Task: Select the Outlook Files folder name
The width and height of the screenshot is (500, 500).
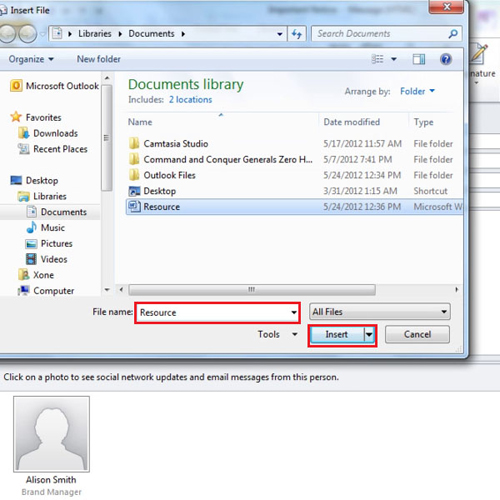Action: 169,175
